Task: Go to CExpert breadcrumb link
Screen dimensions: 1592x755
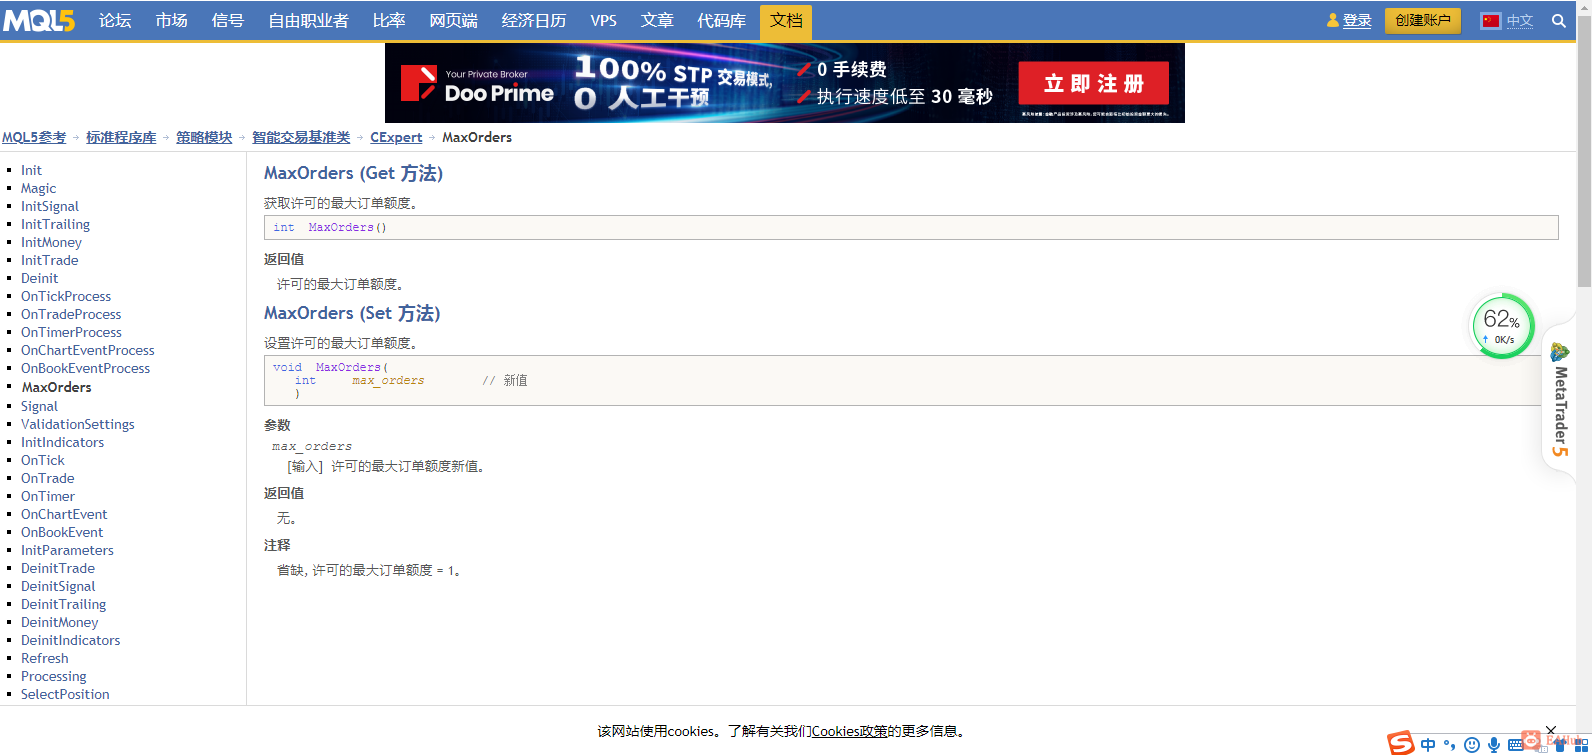Action: point(396,138)
